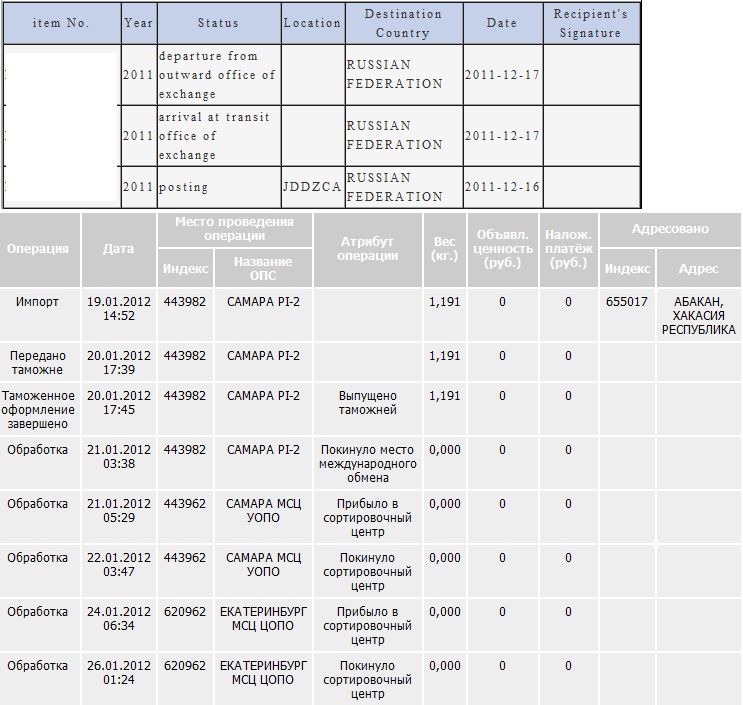Click 'Покинуло место международного обмена' attribute
This screenshot has width=743, height=705.
coord(368,463)
